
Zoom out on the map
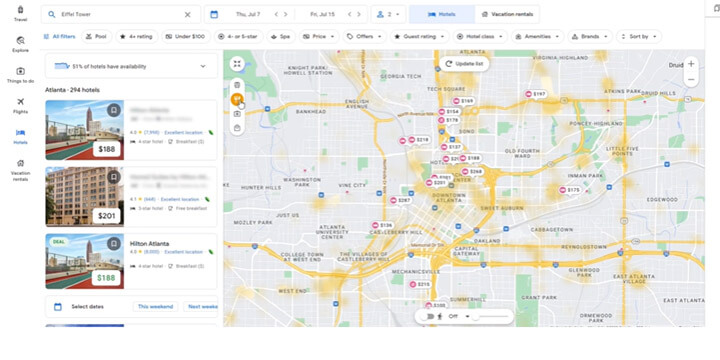point(691,80)
